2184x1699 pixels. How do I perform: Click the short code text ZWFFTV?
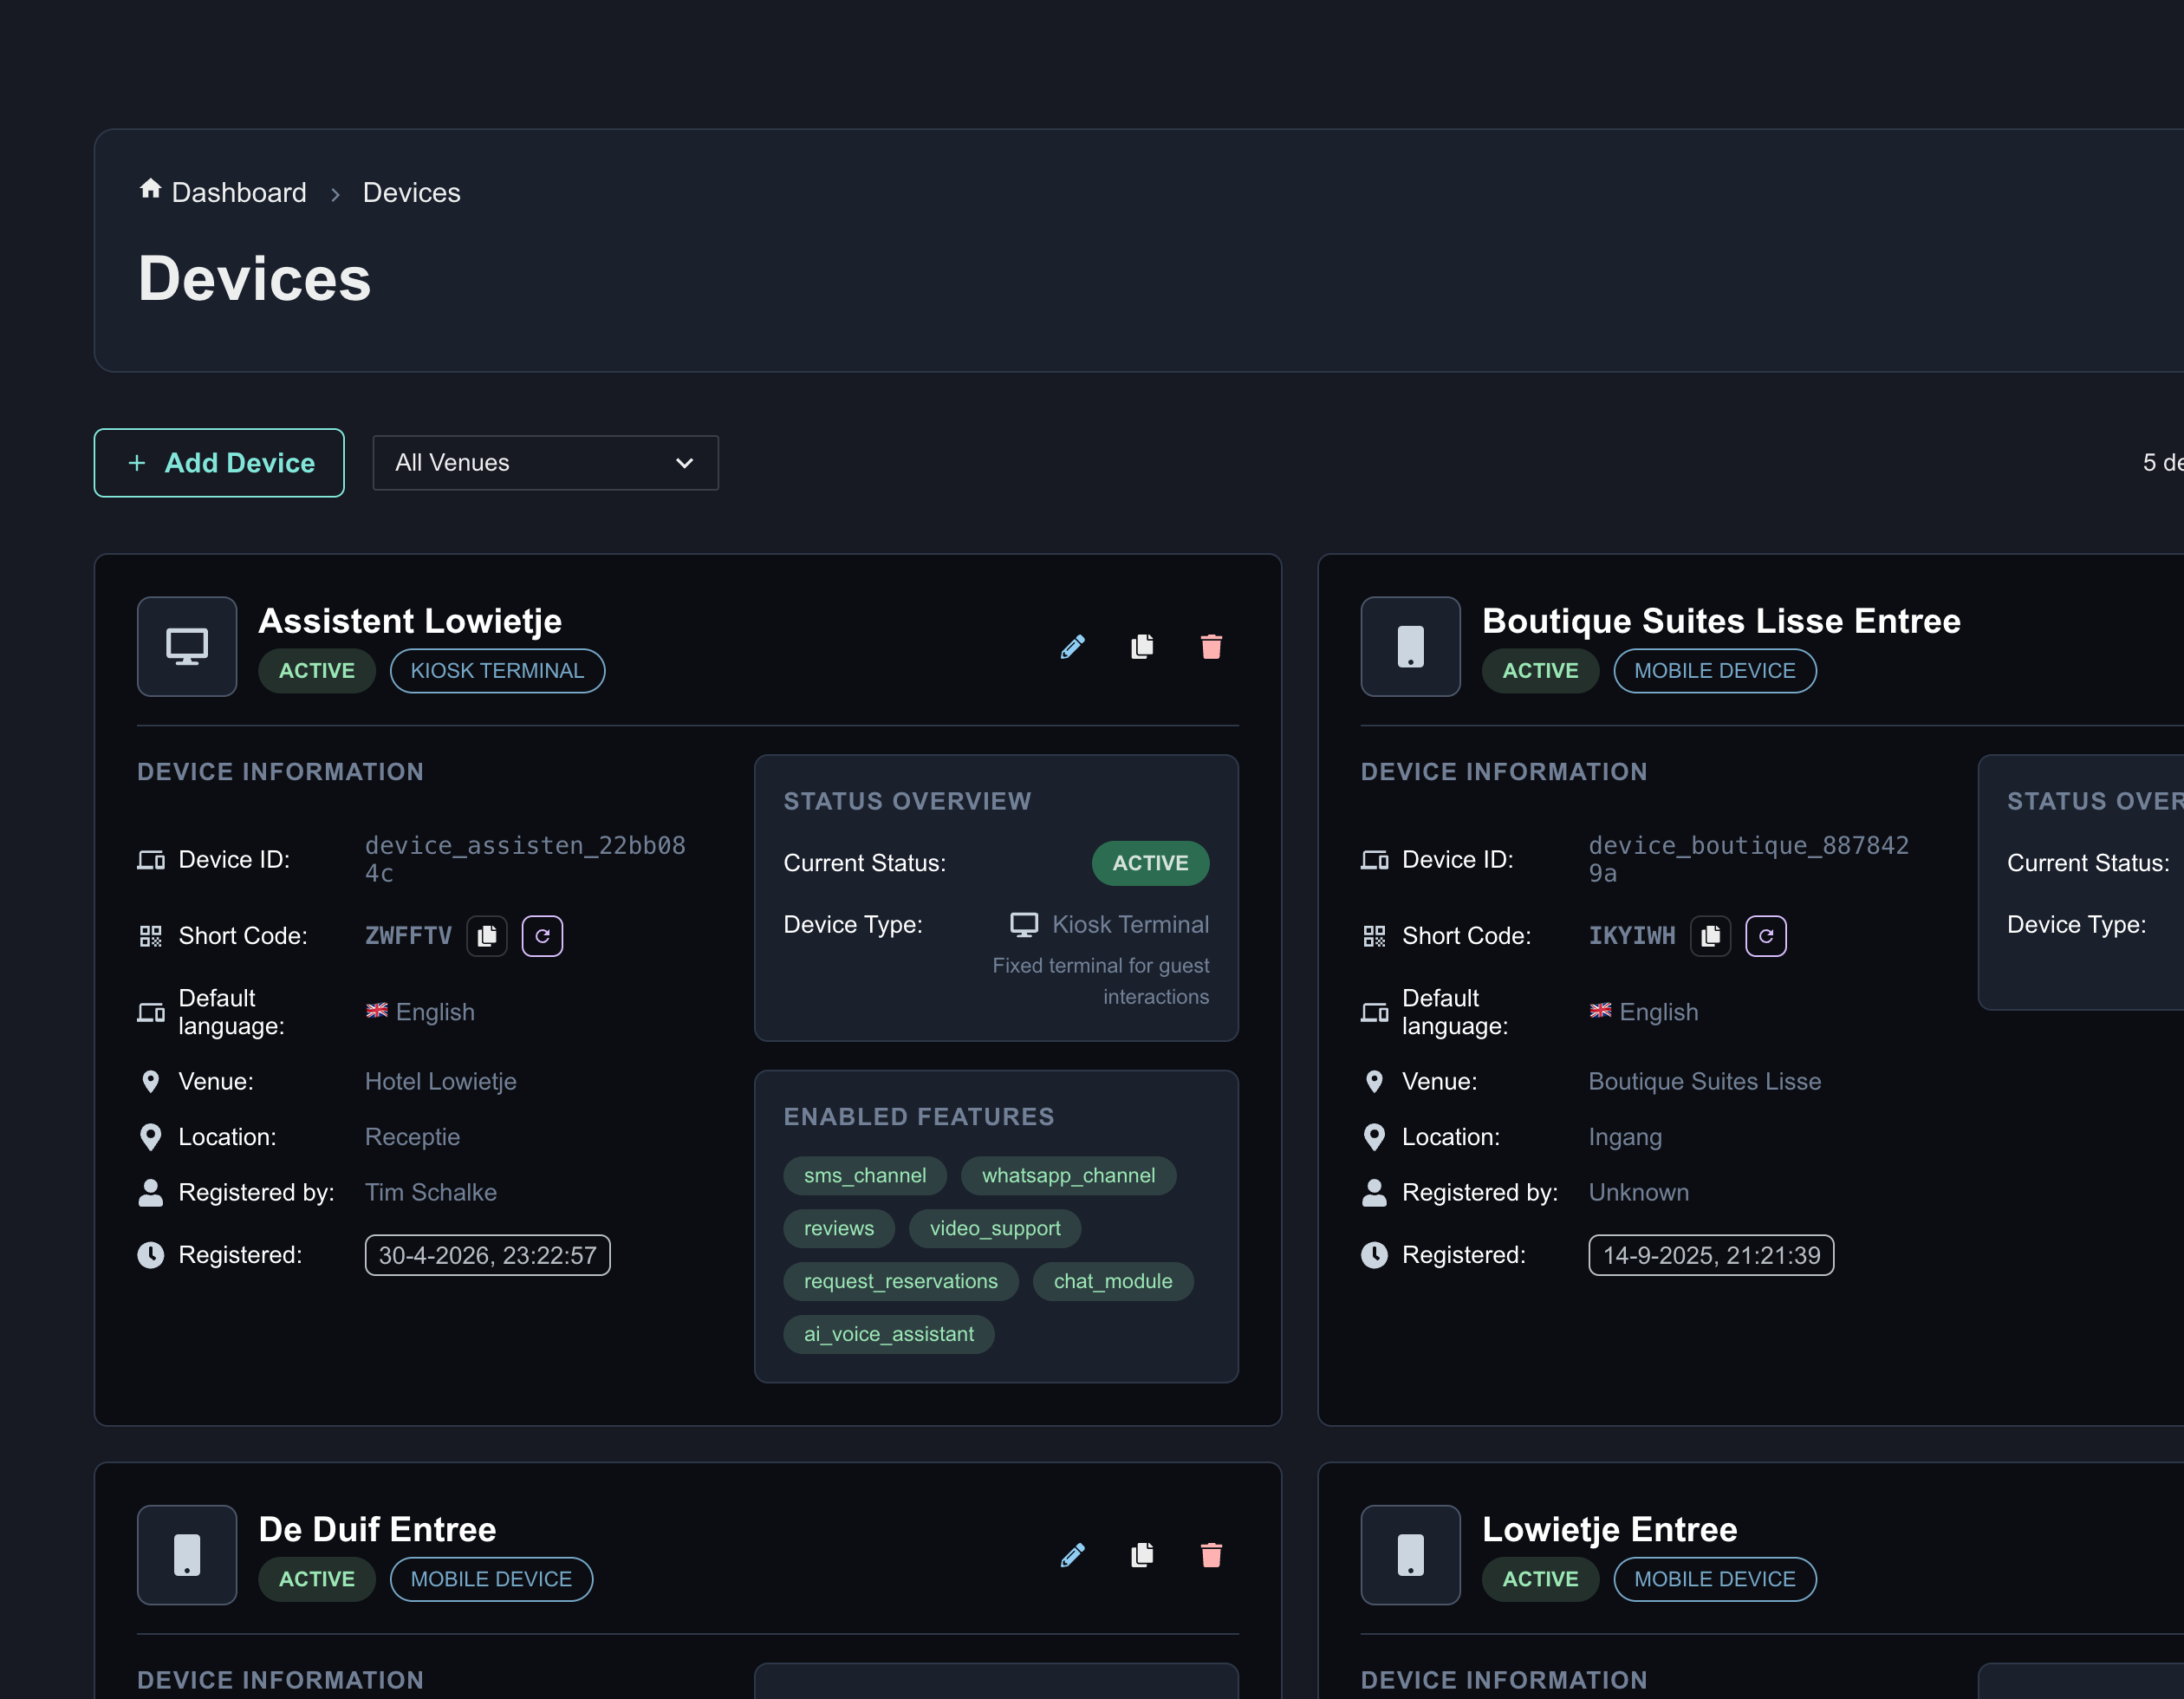point(408,936)
